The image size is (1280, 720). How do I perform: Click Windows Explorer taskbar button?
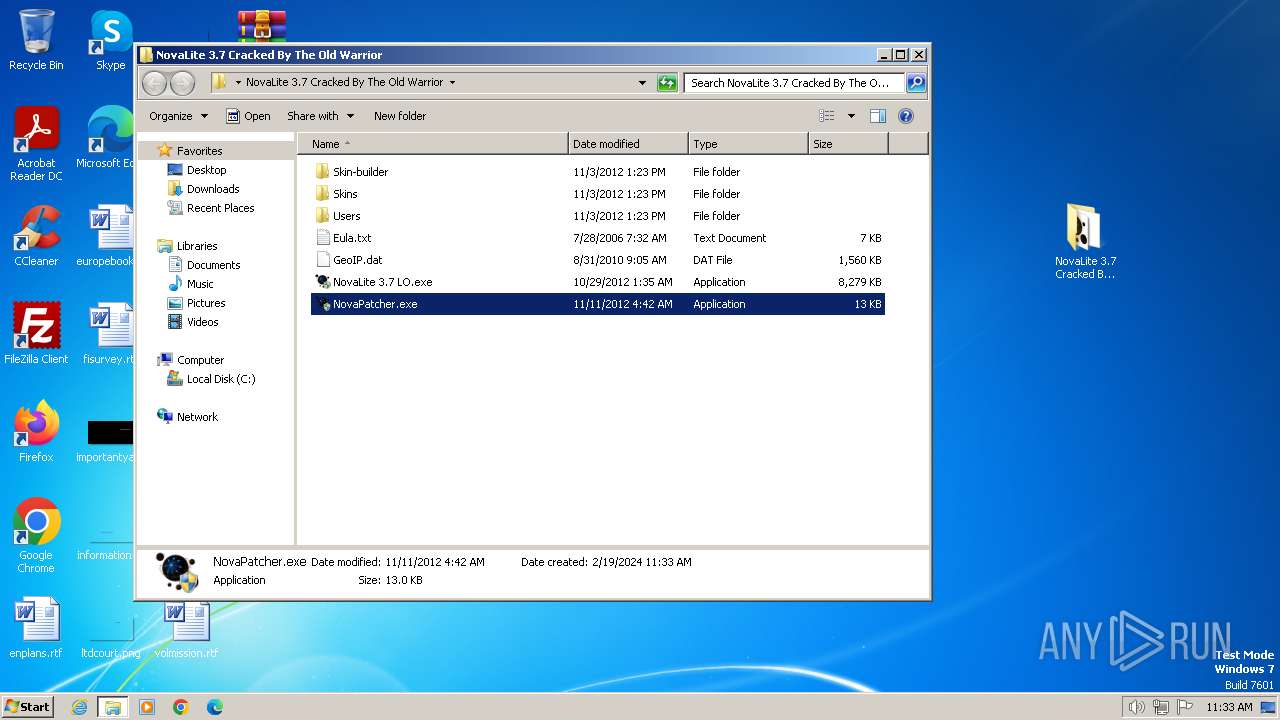pyautogui.click(x=112, y=707)
